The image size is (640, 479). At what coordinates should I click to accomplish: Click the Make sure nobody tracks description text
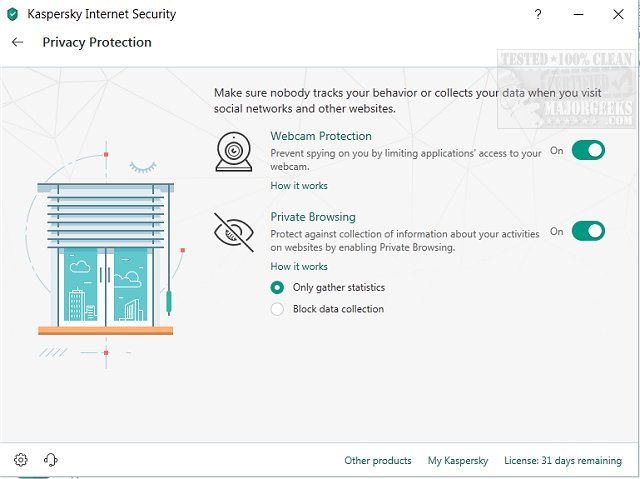407,101
